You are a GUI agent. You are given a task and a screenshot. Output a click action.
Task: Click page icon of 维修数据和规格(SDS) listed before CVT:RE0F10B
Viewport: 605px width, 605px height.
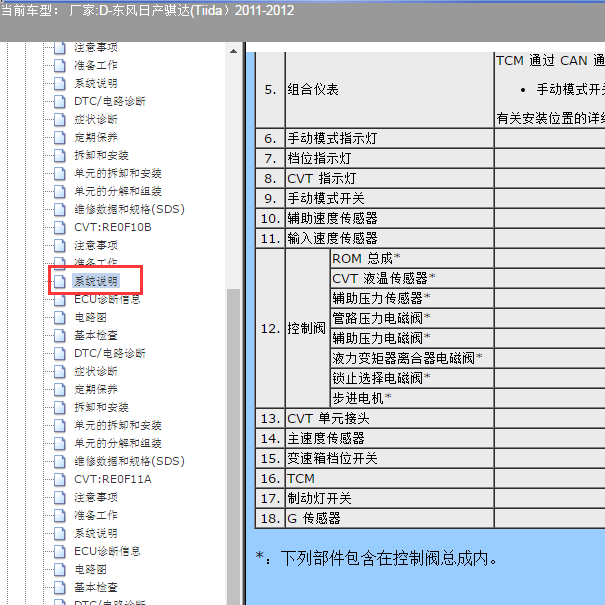(60, 209)
